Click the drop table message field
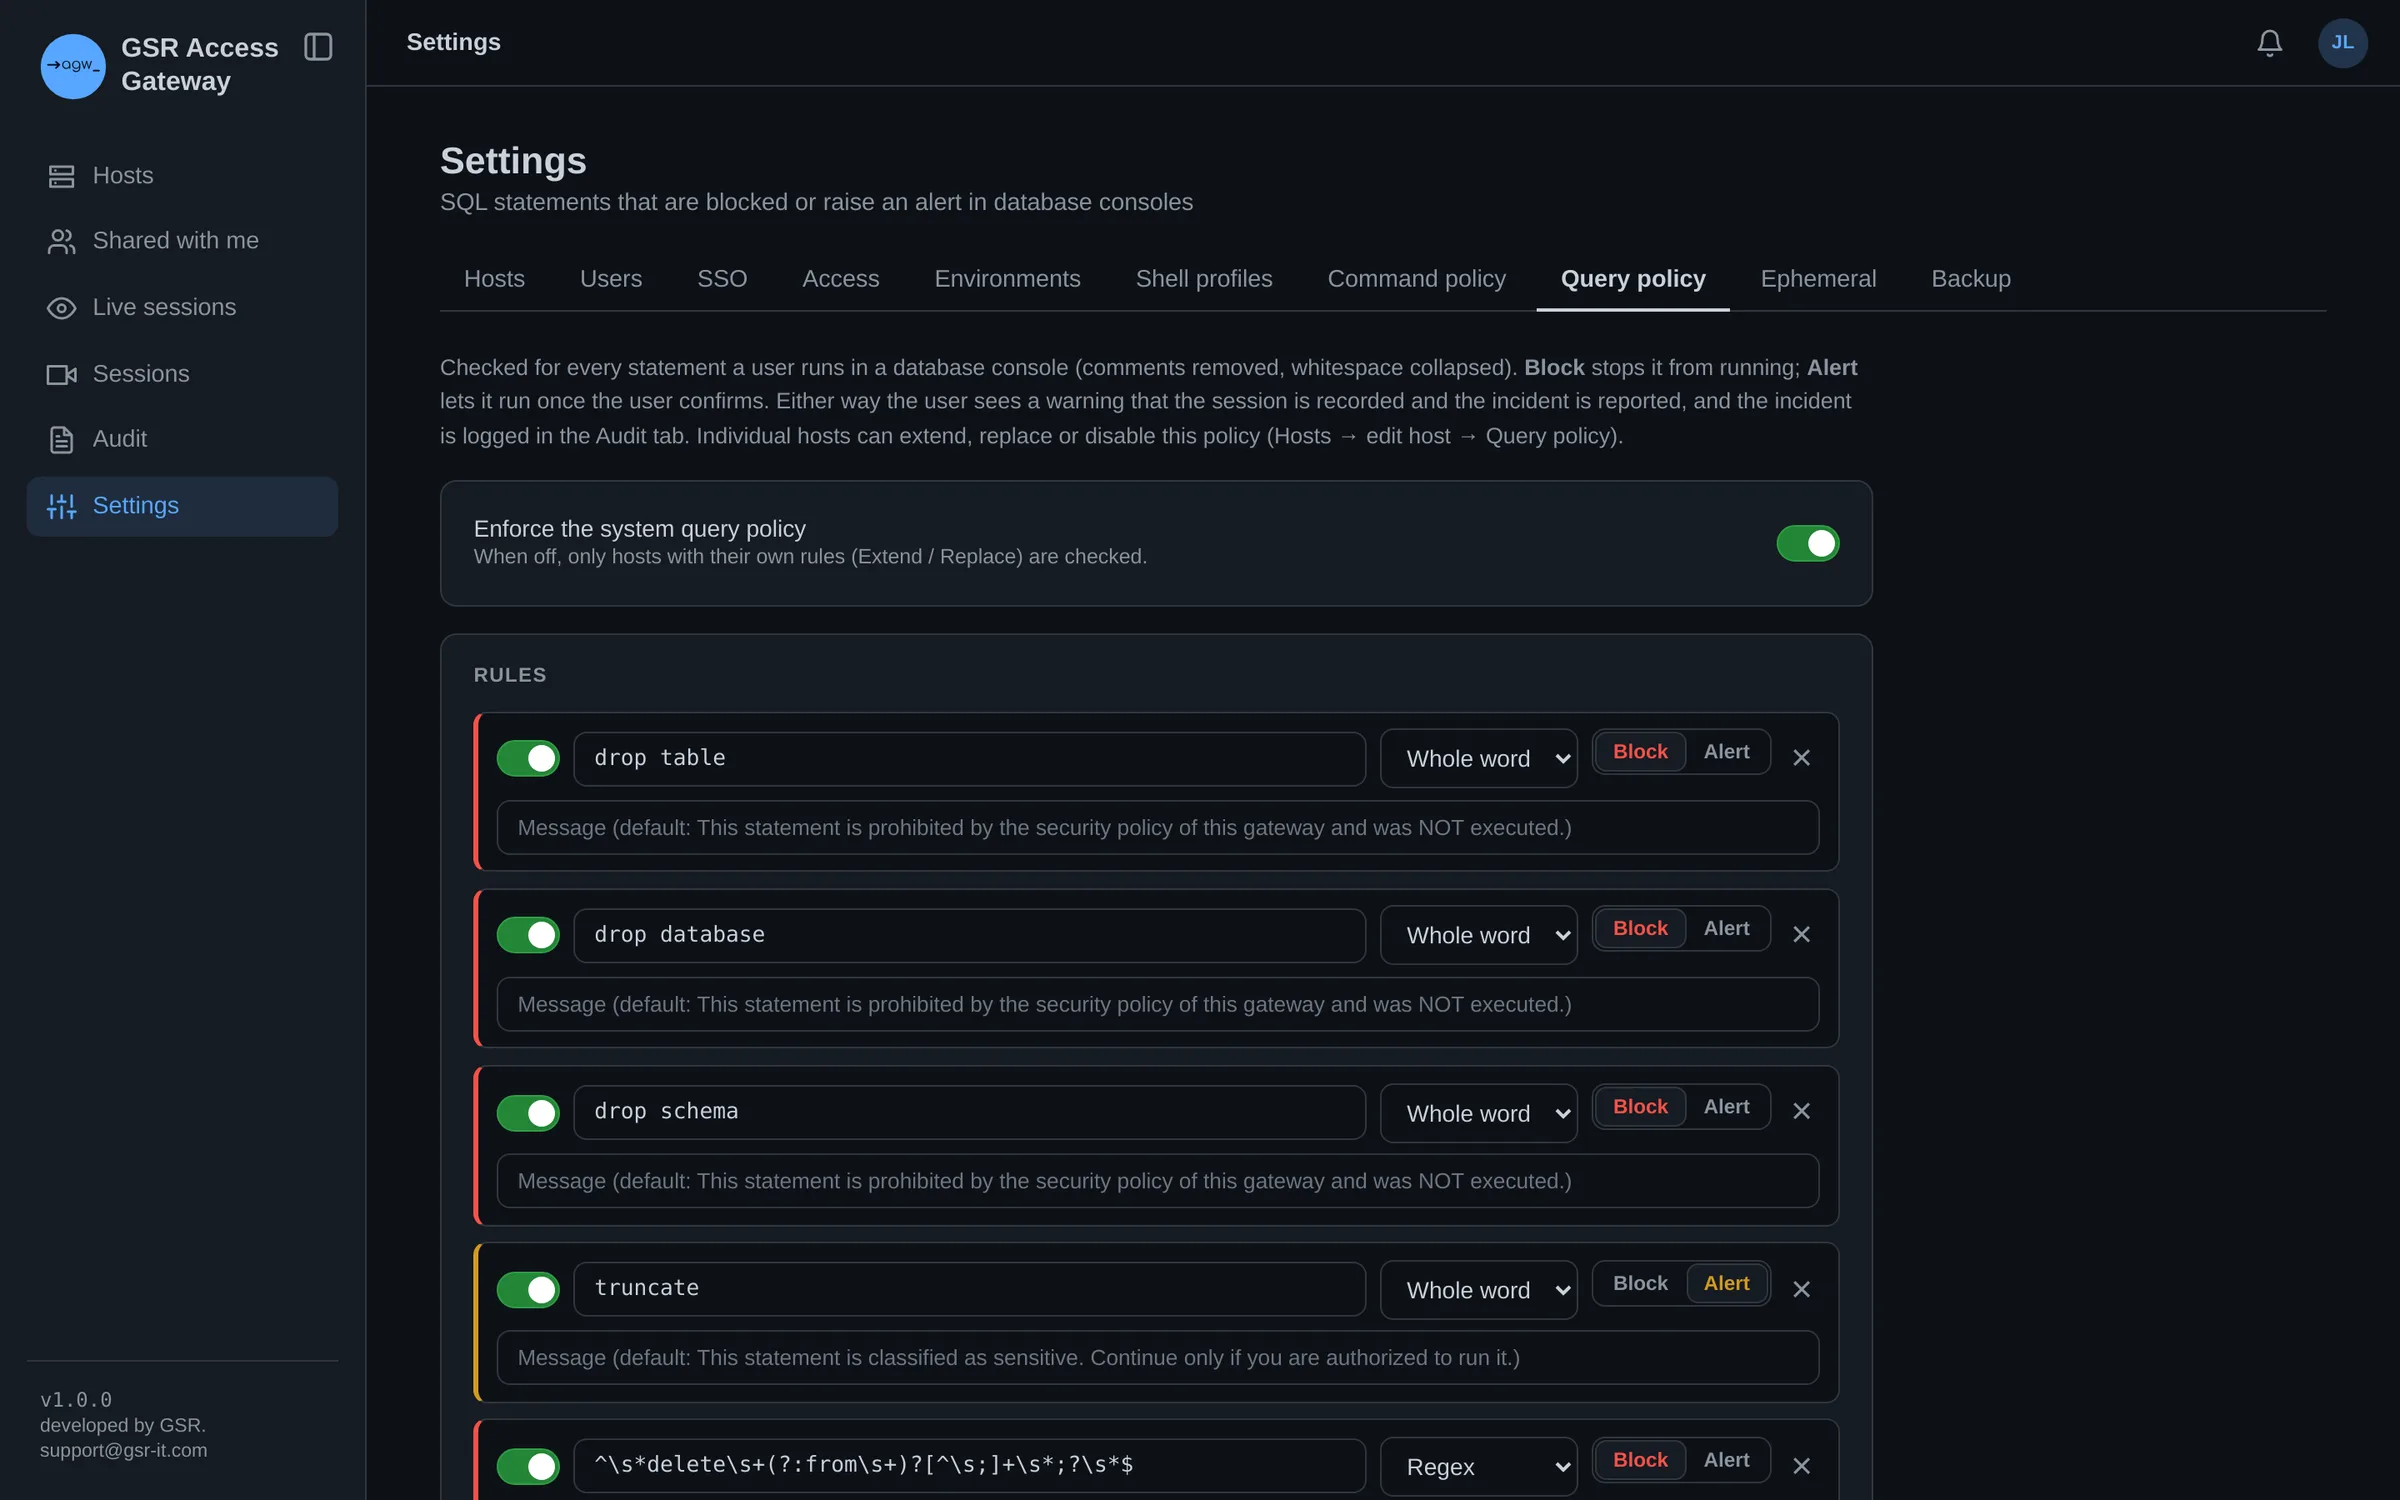This screenshot has height=1500, width=2400. pos(1157,828)
